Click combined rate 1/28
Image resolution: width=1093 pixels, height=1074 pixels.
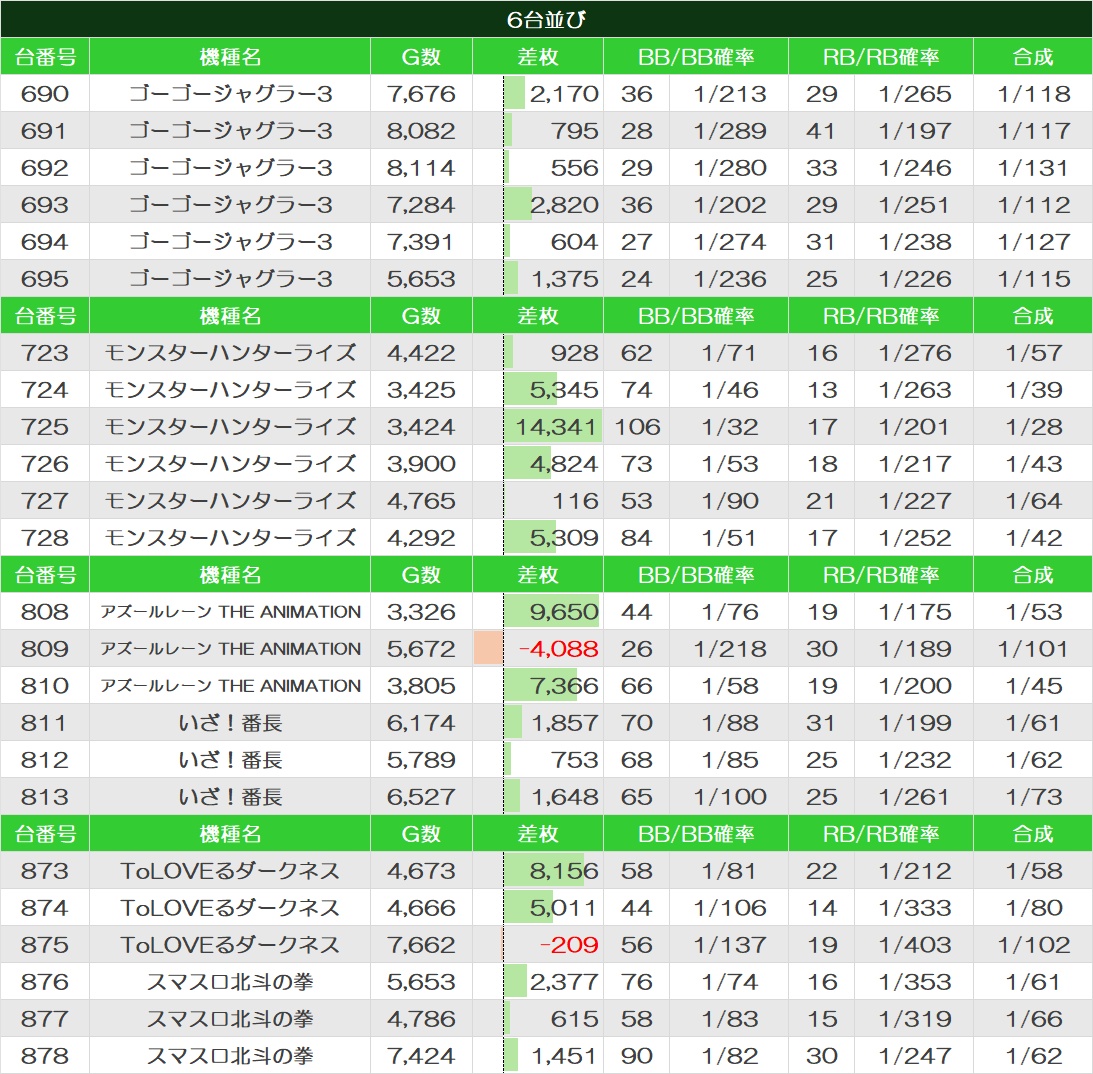(1033, 427)
